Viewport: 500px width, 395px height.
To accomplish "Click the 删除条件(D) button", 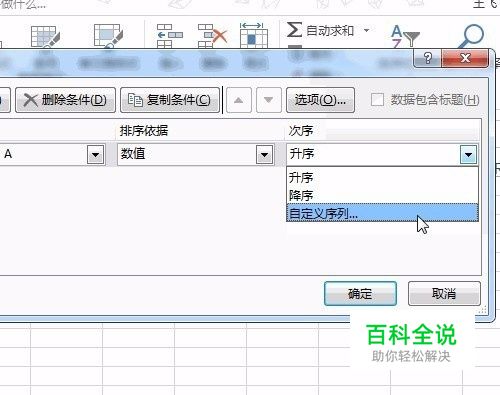I will click(65, 100).
